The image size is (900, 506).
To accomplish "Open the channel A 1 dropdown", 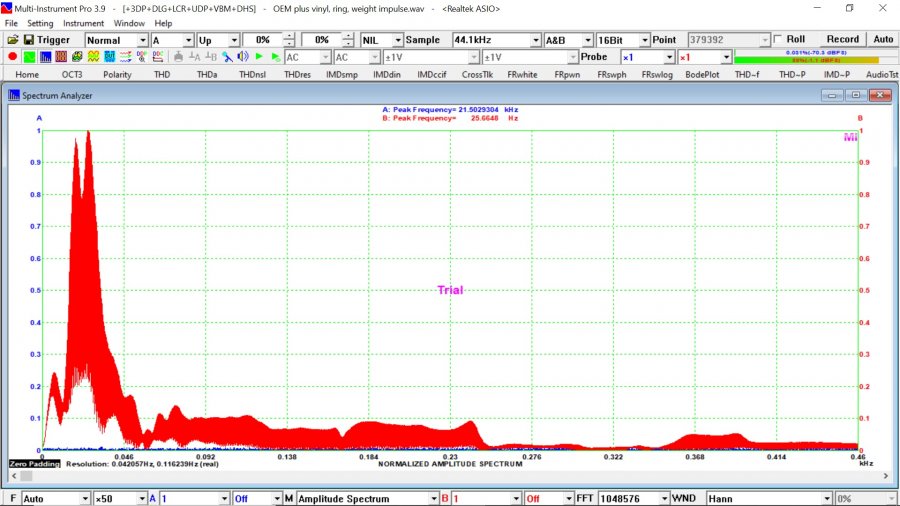I will 194,499.
